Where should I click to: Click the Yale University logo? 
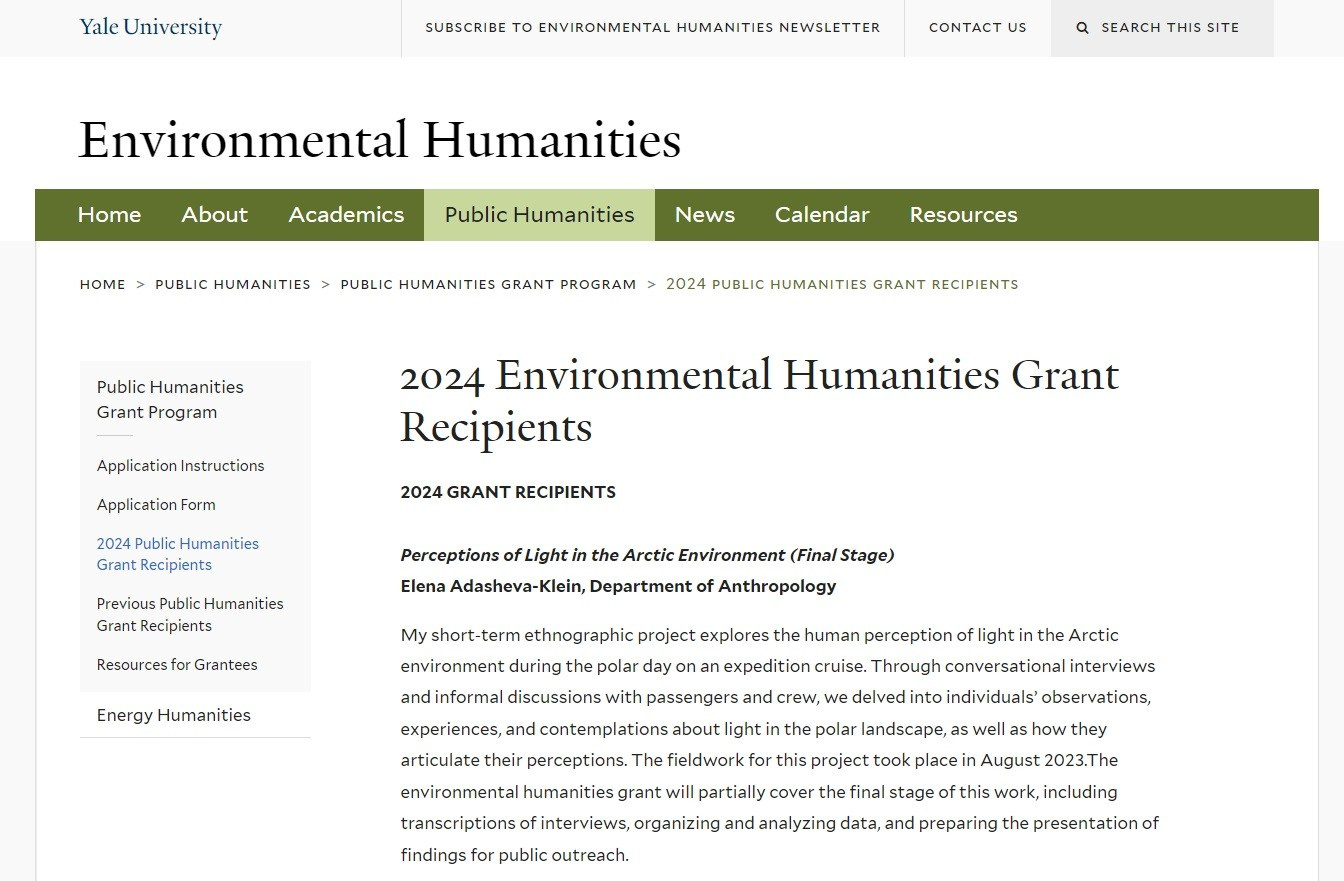coord(150,27)
